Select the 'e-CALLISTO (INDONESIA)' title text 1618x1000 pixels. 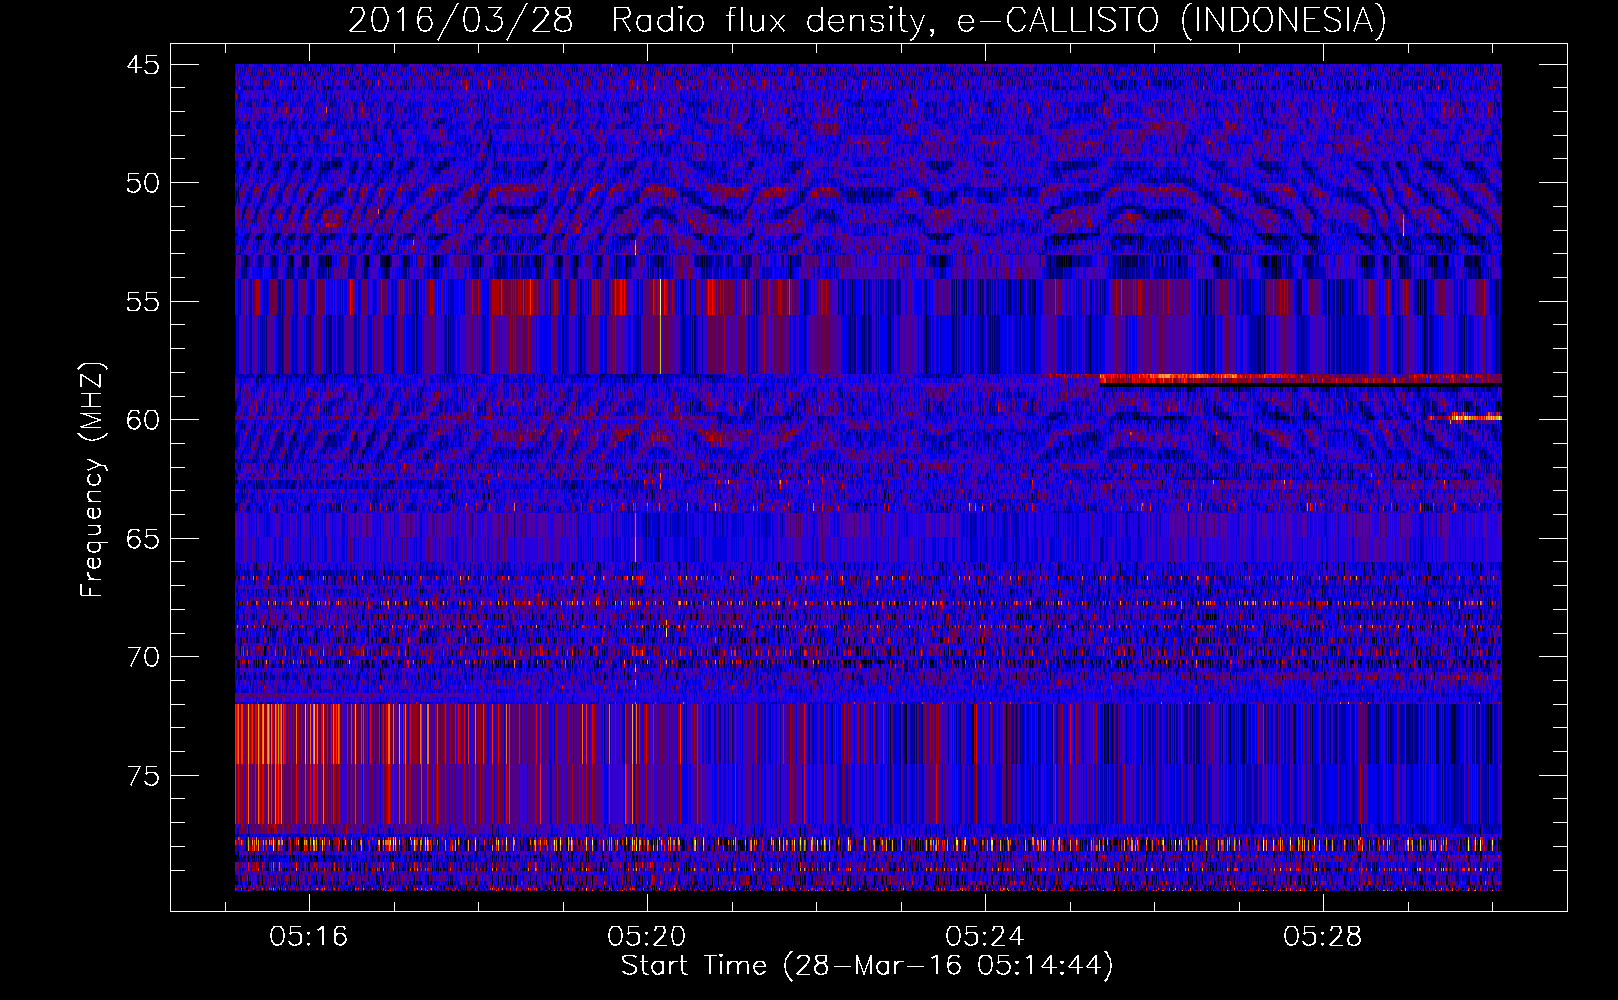pos(1171,20)
